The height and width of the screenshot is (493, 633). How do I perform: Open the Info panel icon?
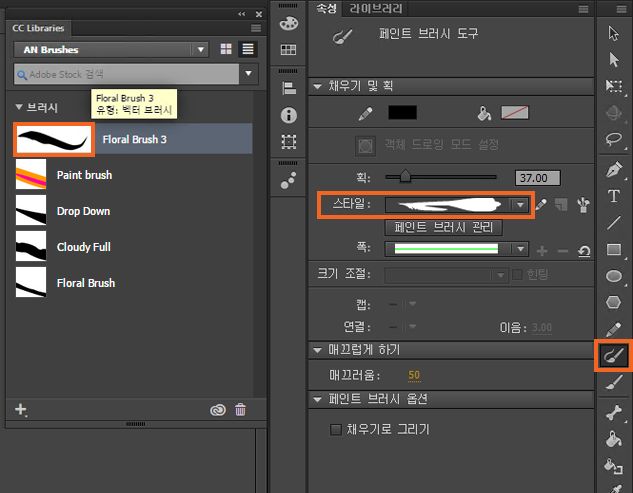tap(289, 115)
